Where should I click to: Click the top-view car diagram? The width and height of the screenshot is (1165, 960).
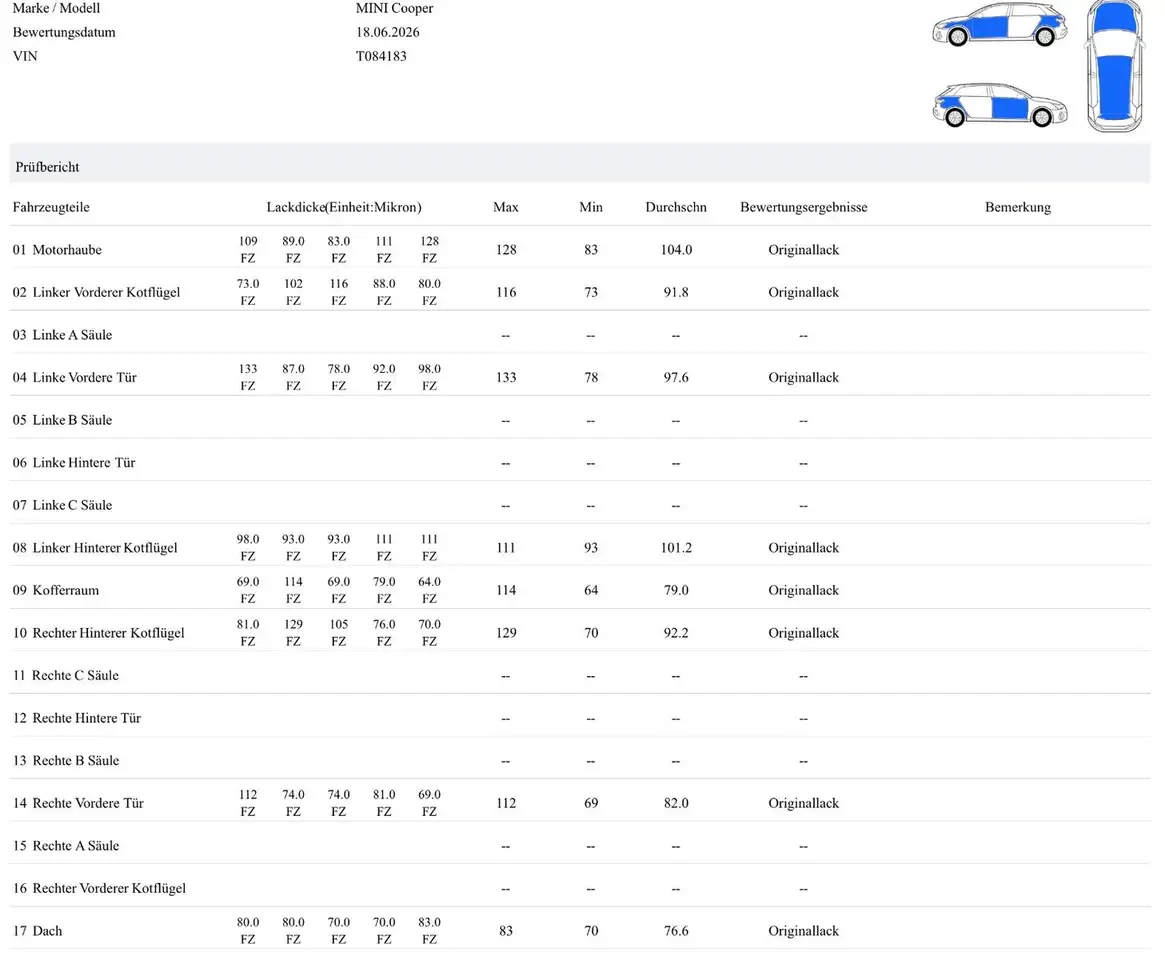point(1114,67)
